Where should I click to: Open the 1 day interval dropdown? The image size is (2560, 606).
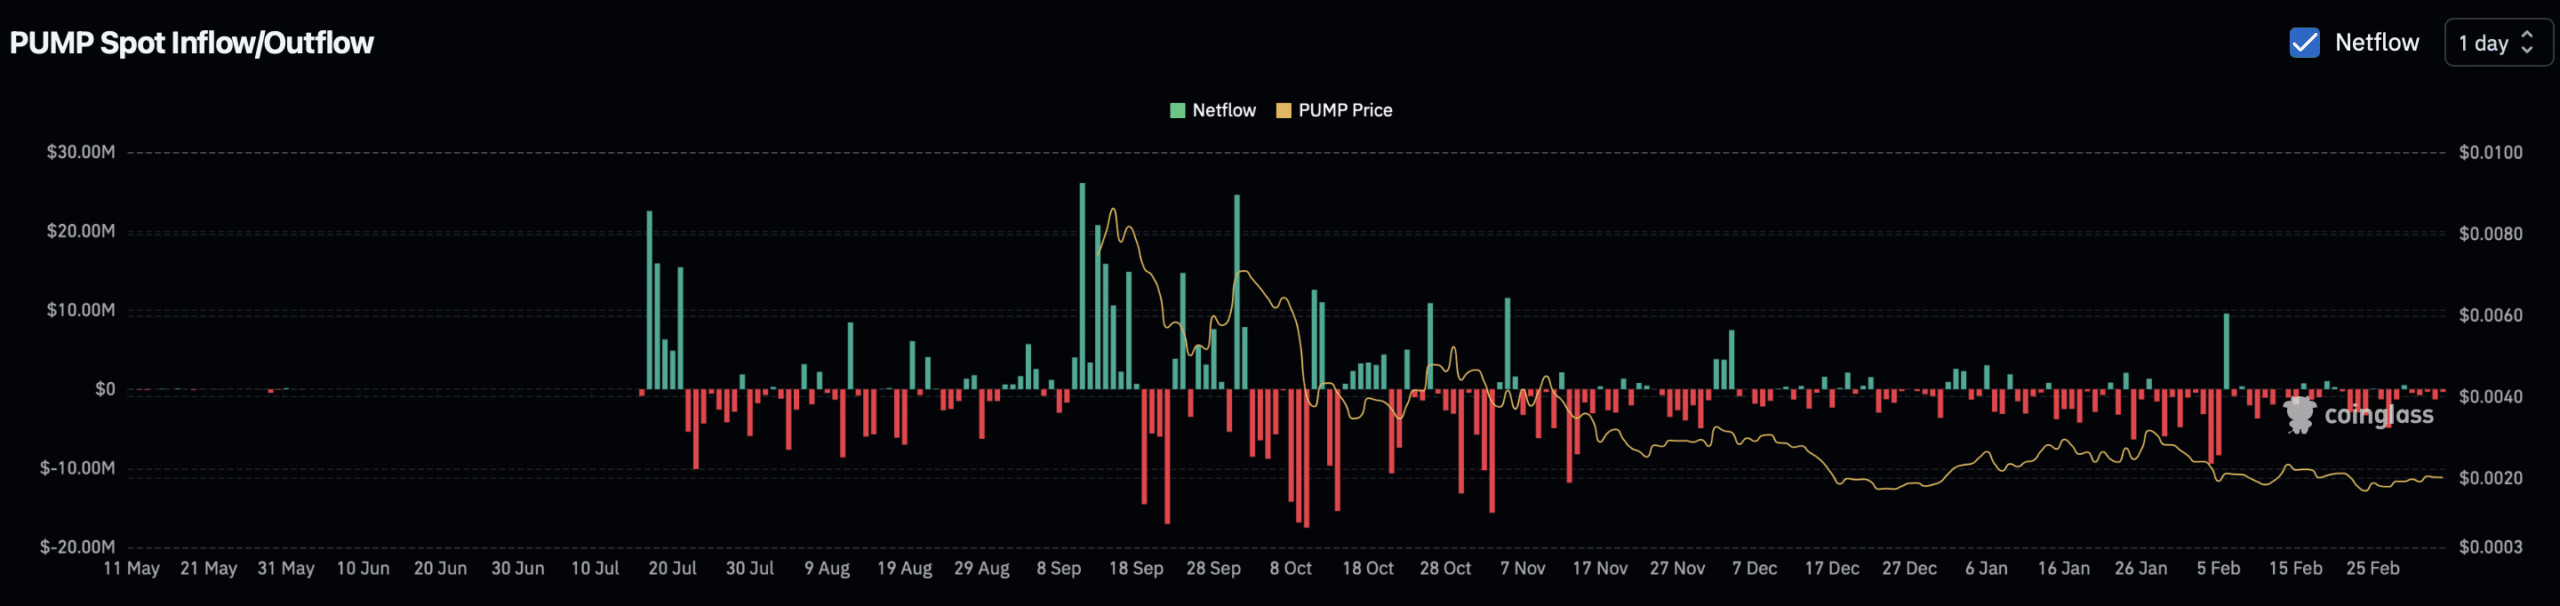pyautogui.click(x=2497, y=43)
